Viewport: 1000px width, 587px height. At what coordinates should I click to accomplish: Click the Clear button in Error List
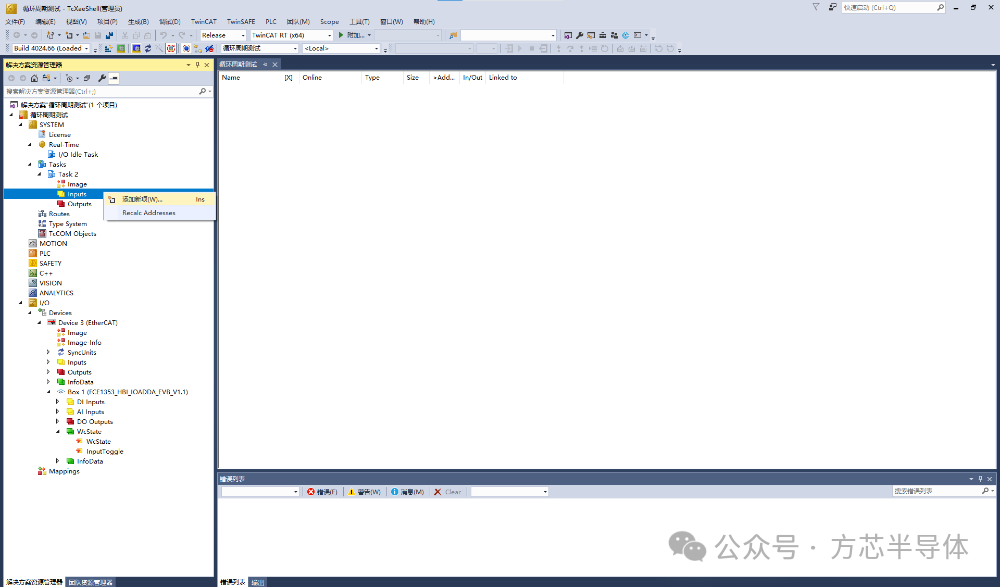point(448,492)
